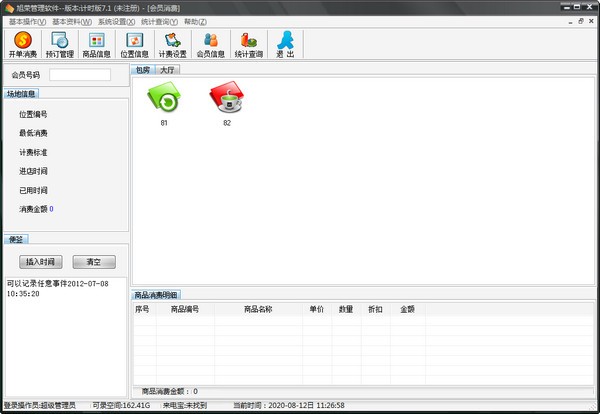Click the 位置编号 label
This screenshot has height=414, width=600.
pos(33,114)
